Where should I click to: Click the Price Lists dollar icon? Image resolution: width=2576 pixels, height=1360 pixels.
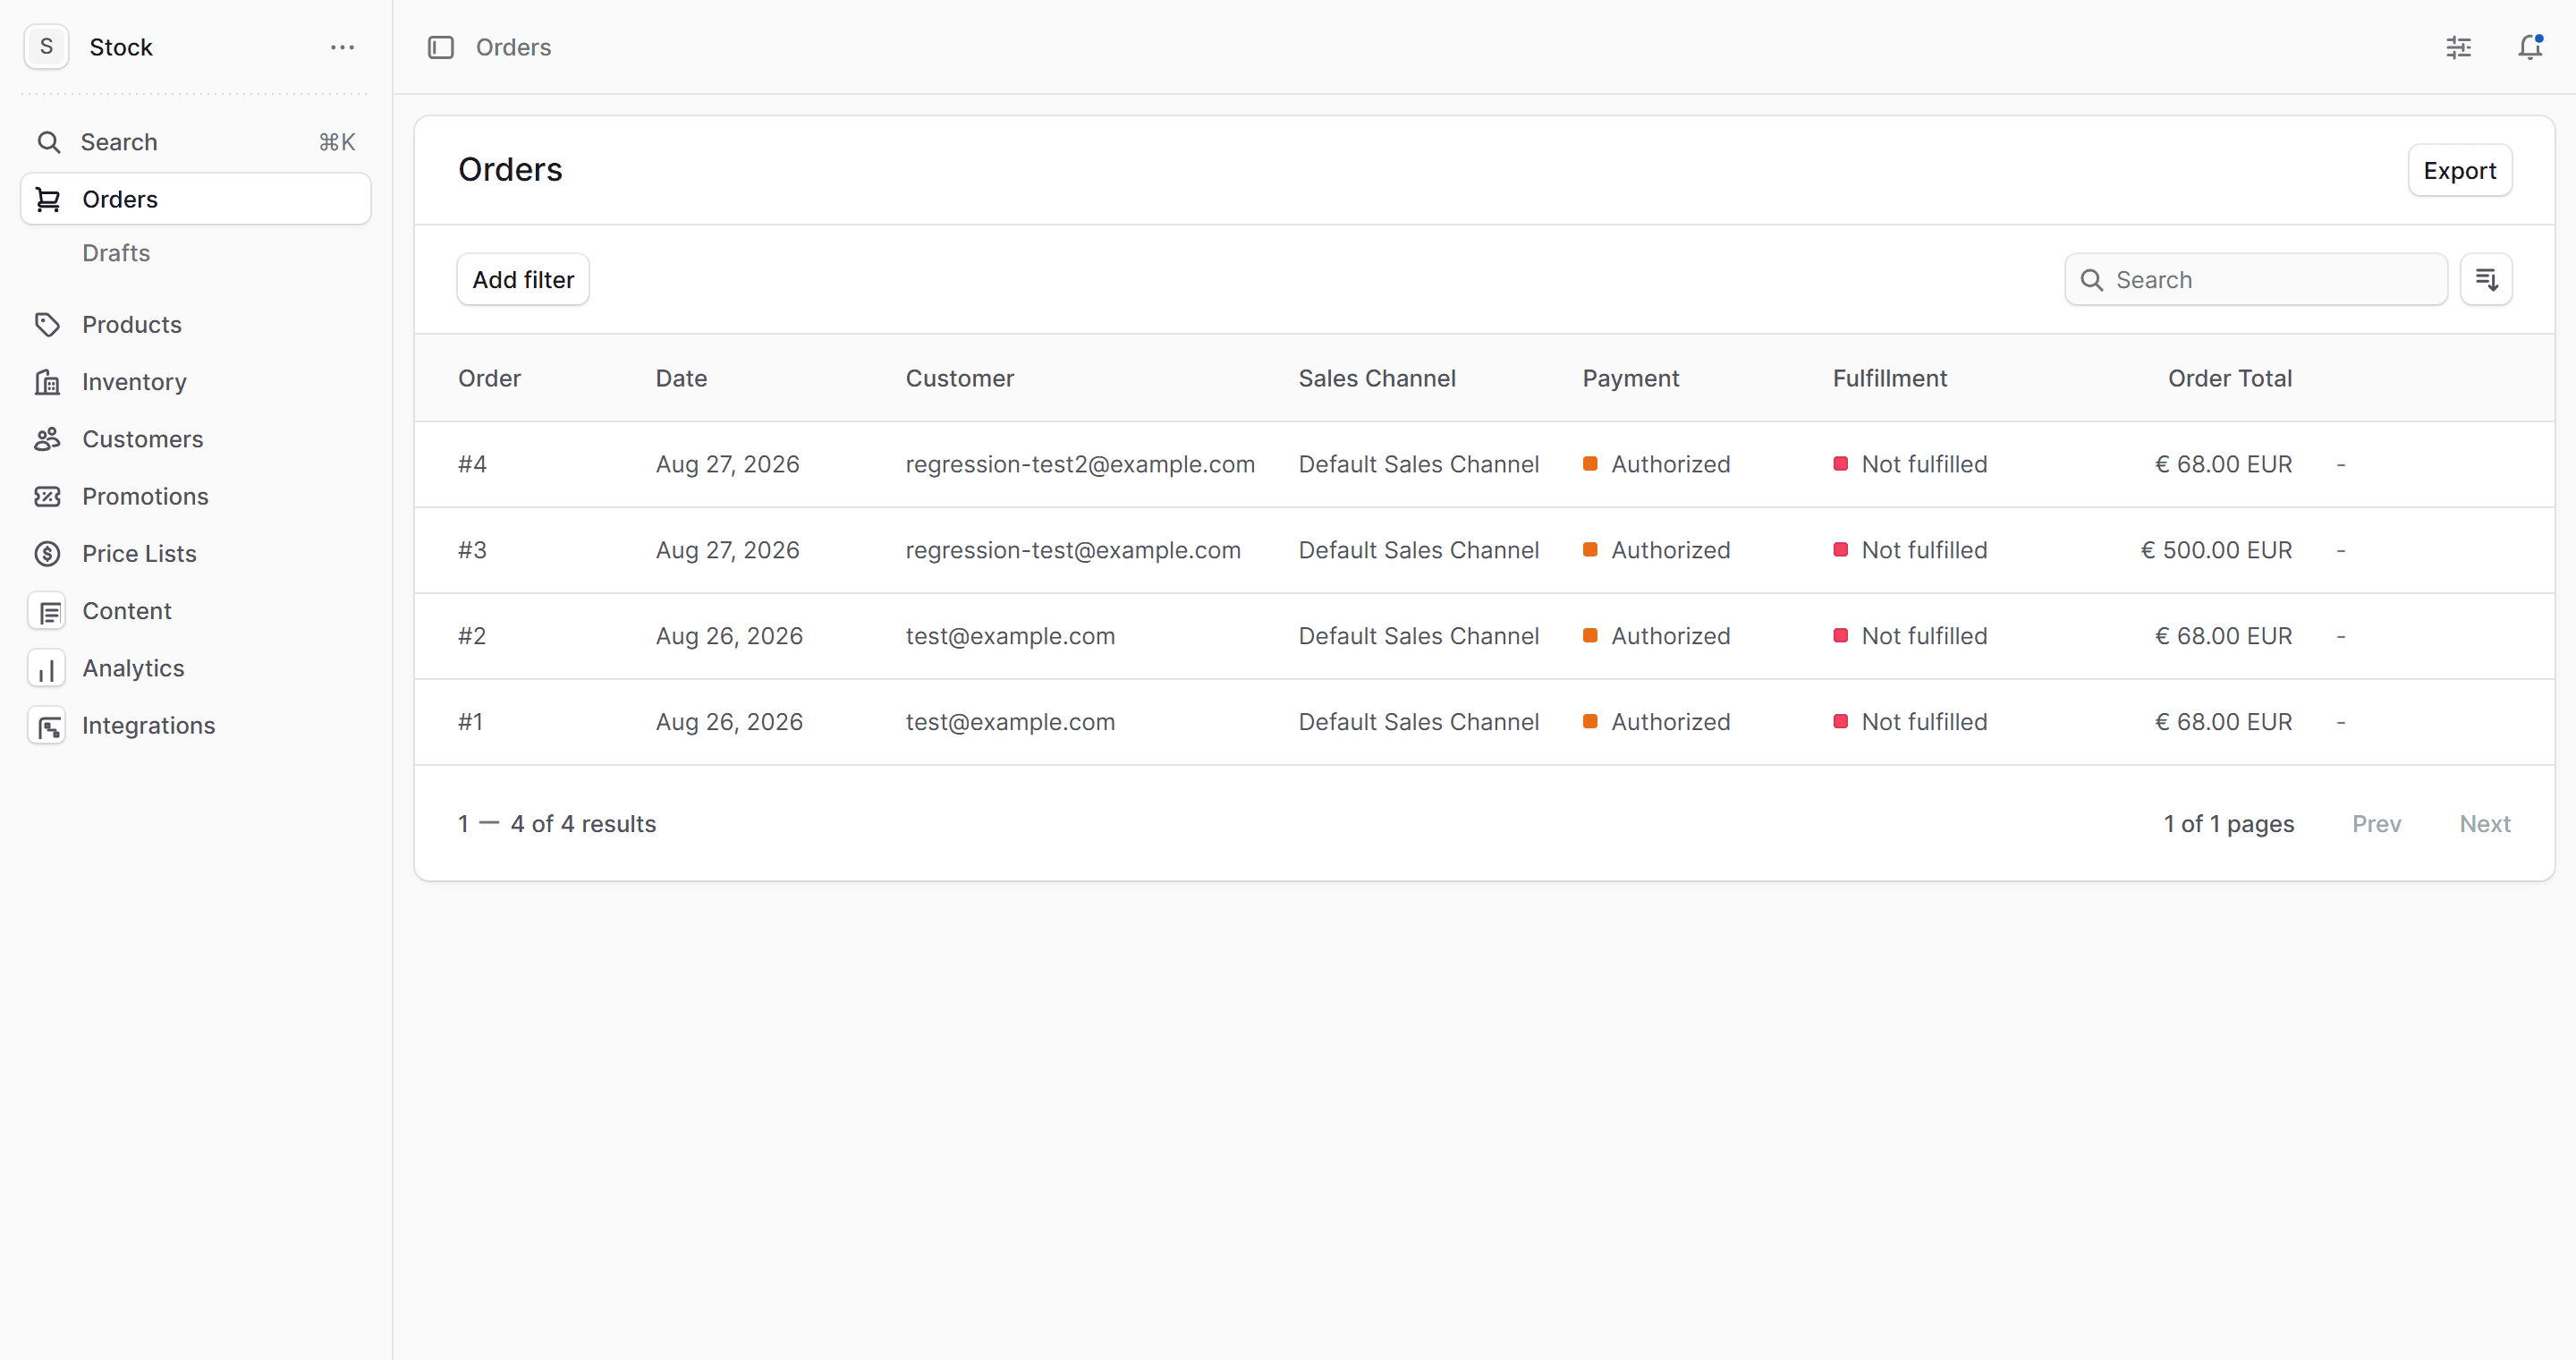click(x=47, y=553)
